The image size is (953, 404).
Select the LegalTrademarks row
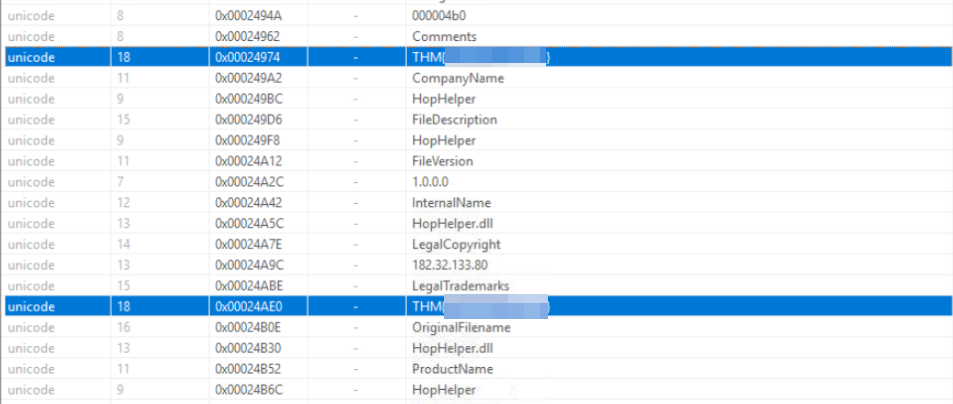pos(460,286)
